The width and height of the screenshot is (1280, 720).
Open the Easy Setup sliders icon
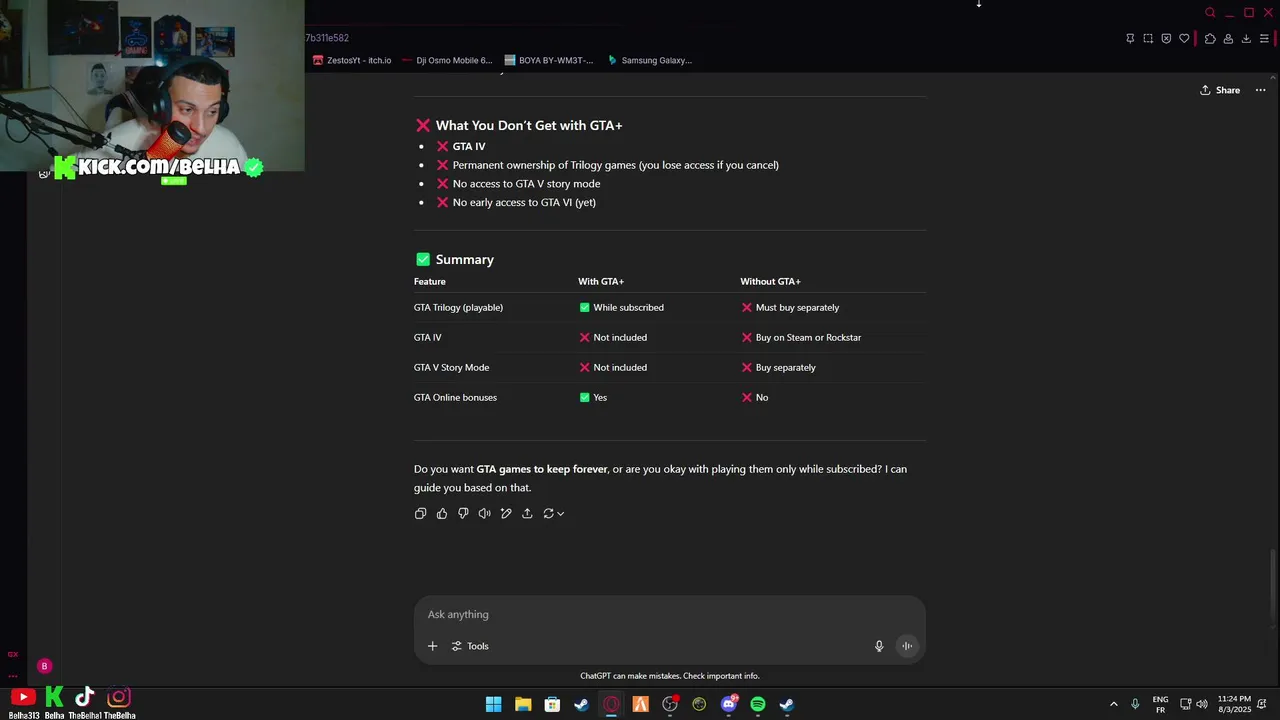click(x=1264, y=39)
